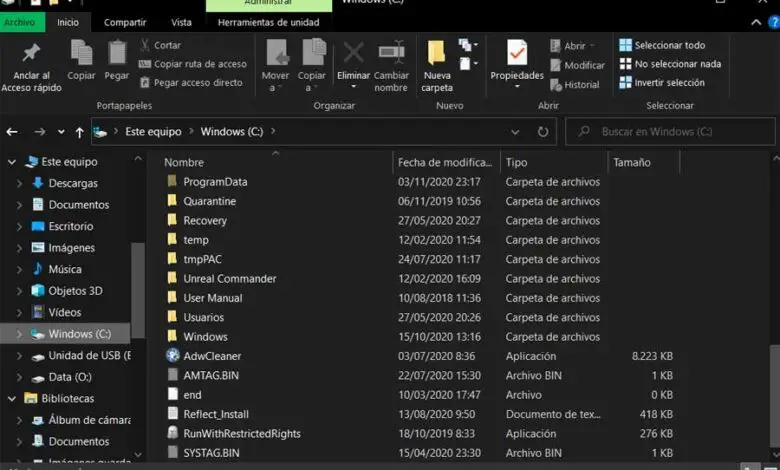This screenshot has width=780, height=470.
Task: Open the new item dropdown icon
Action: 468,45
